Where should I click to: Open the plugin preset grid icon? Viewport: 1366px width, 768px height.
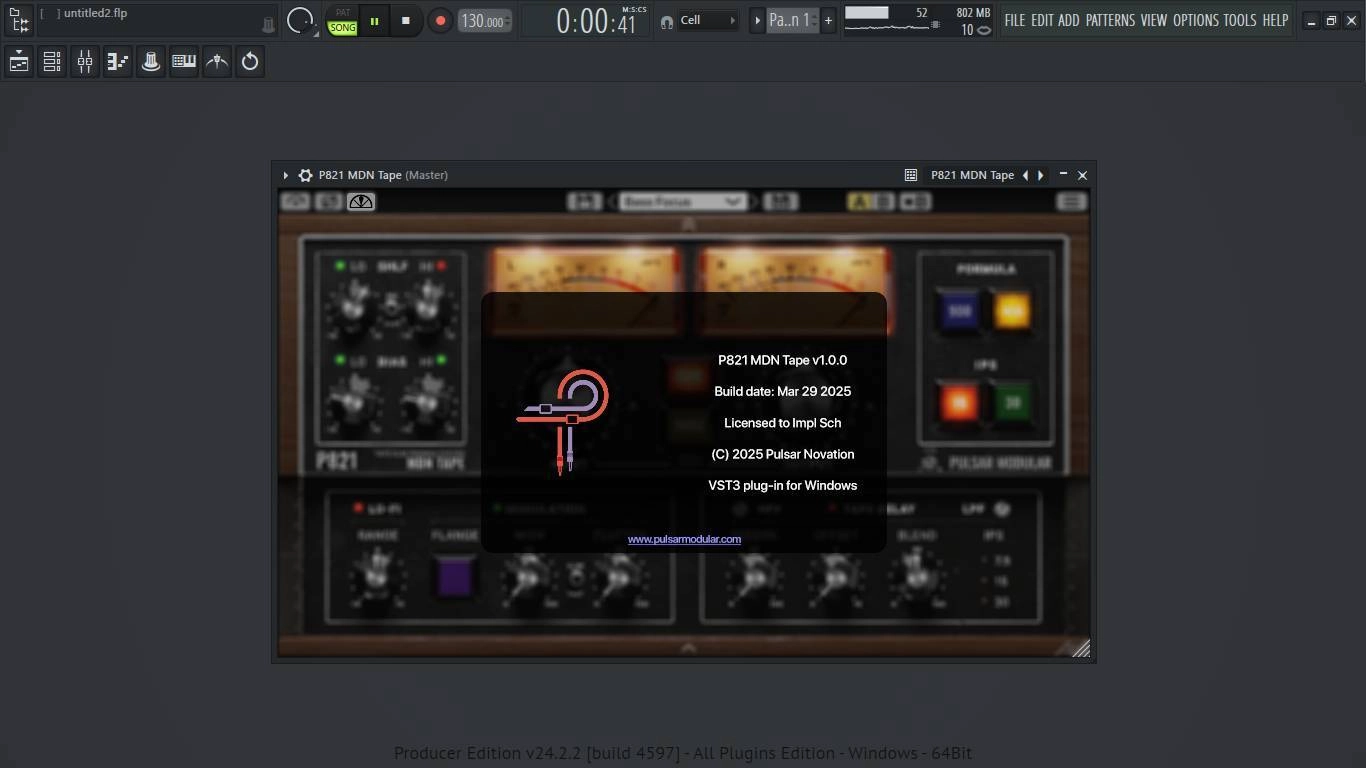(x=911, y=175)
